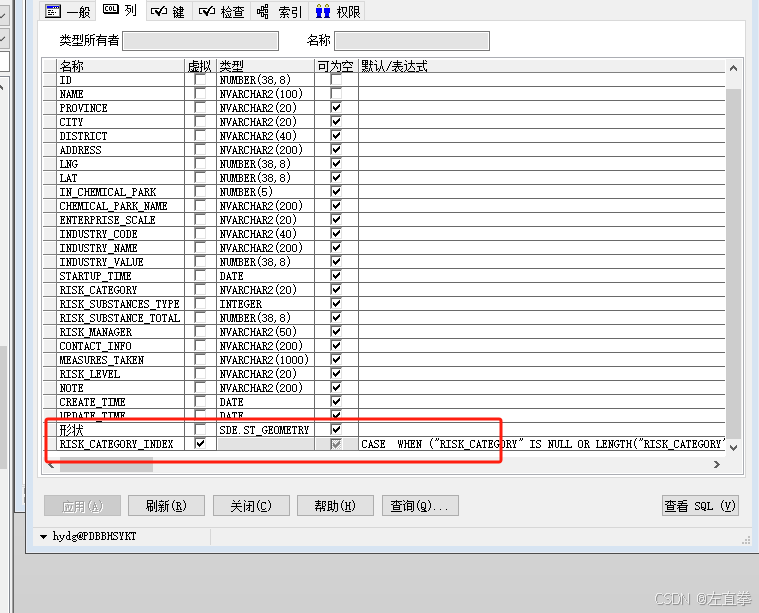Image resolution: width=759 pixels, height=613 pixels.
Task: Select the RISK_MANAGER name cell
Action: click(121, 332)
